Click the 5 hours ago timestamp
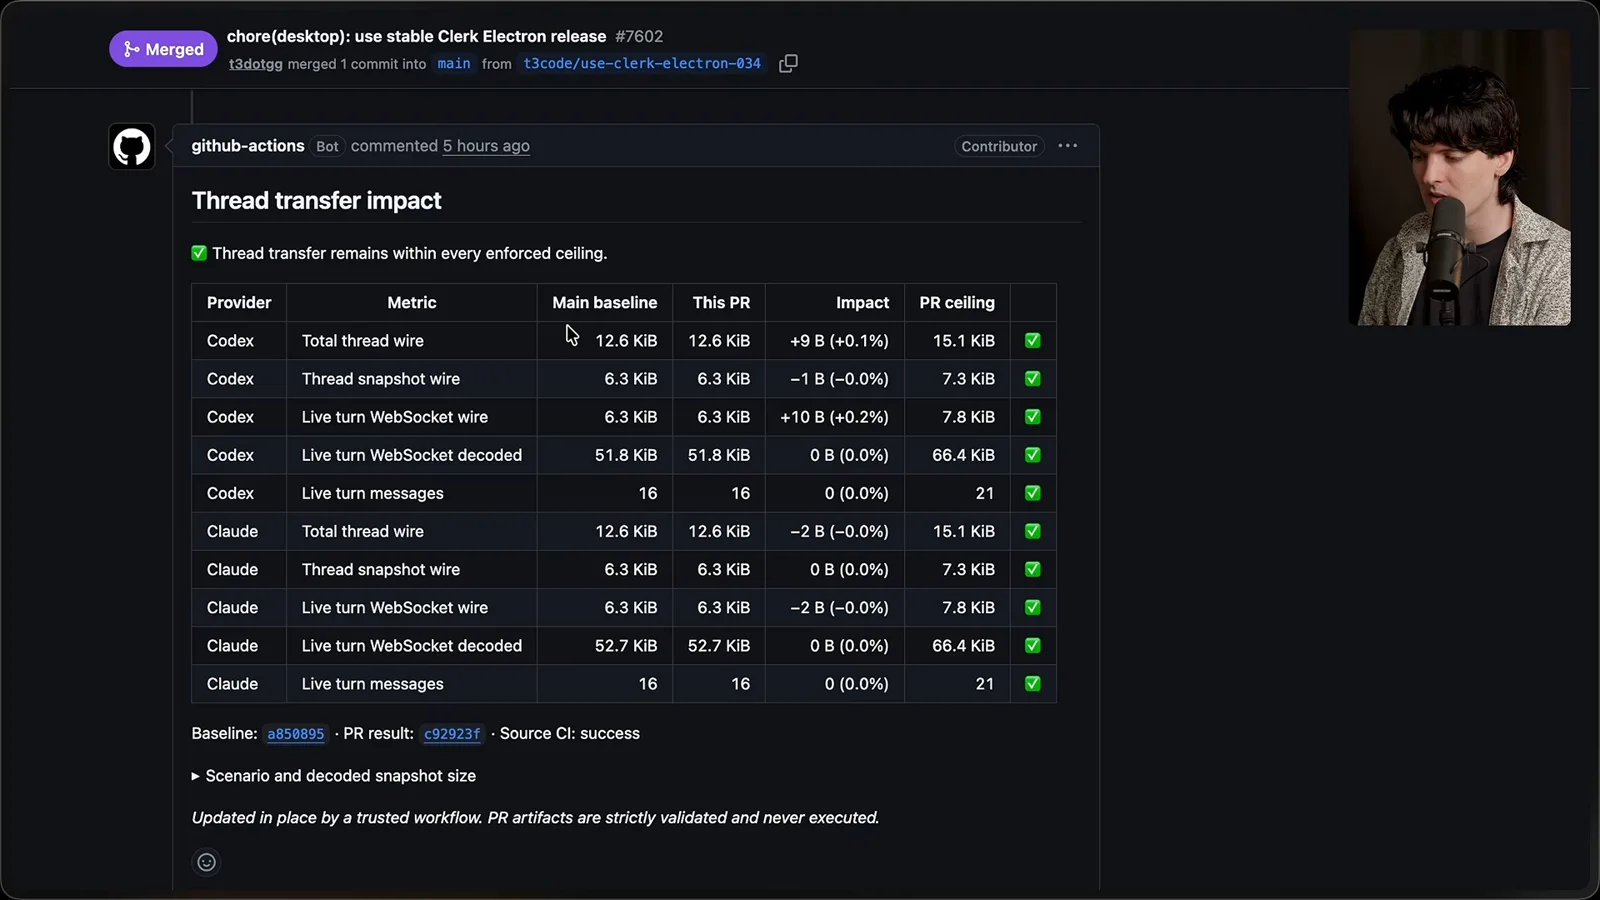This screenshot has width=1600, height=900. tap(486, 146)
